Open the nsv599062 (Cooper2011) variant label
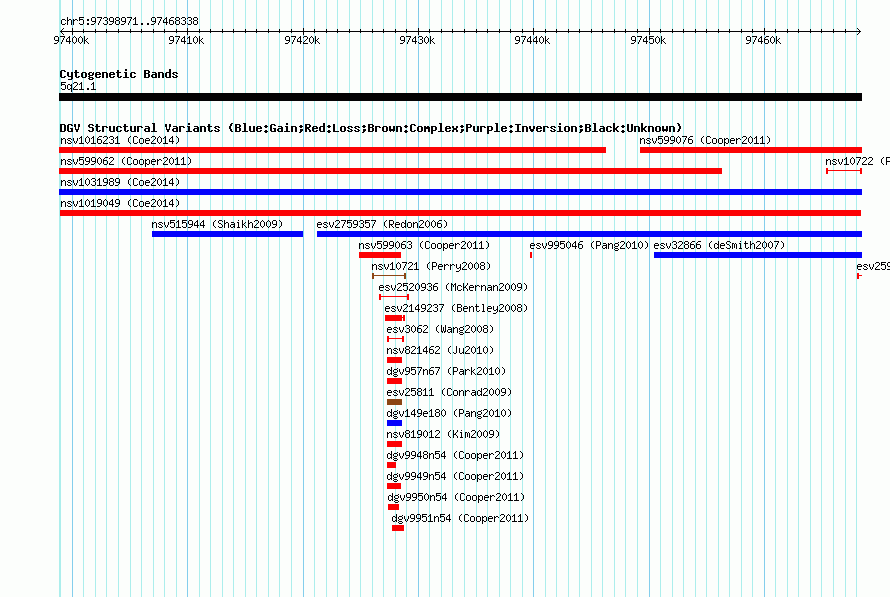890x597 pixels. (126, 161)
